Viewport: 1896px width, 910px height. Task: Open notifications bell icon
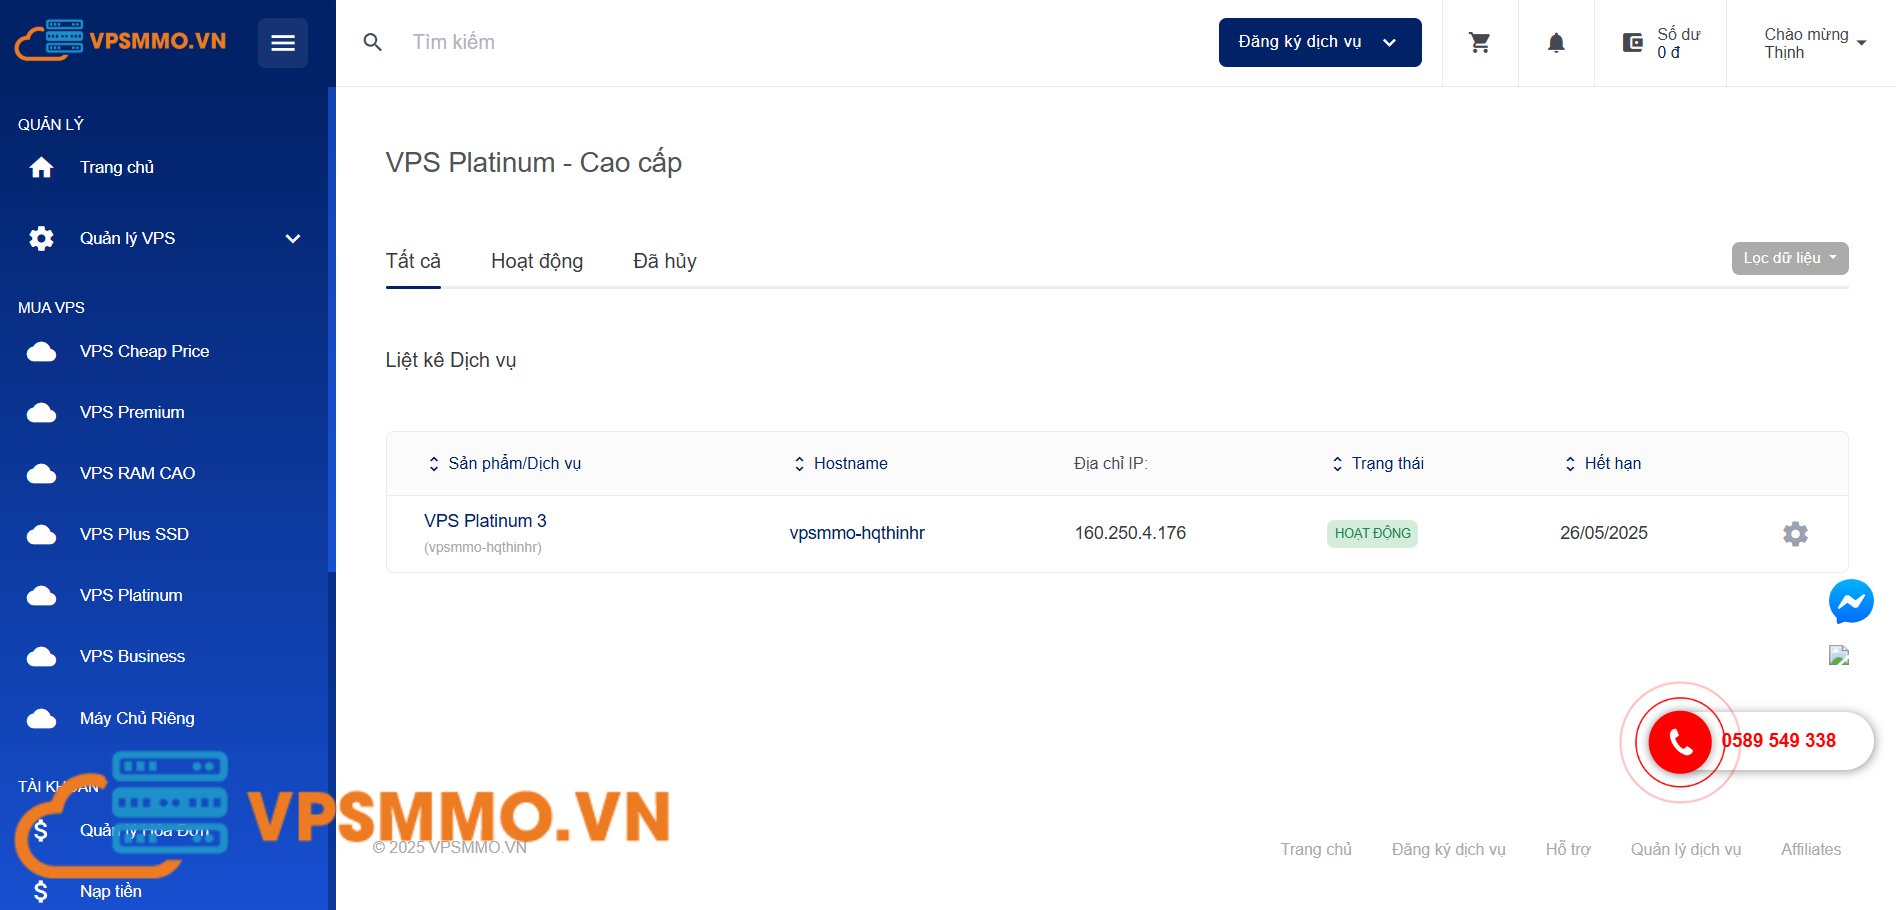(x=1556, y=43)
